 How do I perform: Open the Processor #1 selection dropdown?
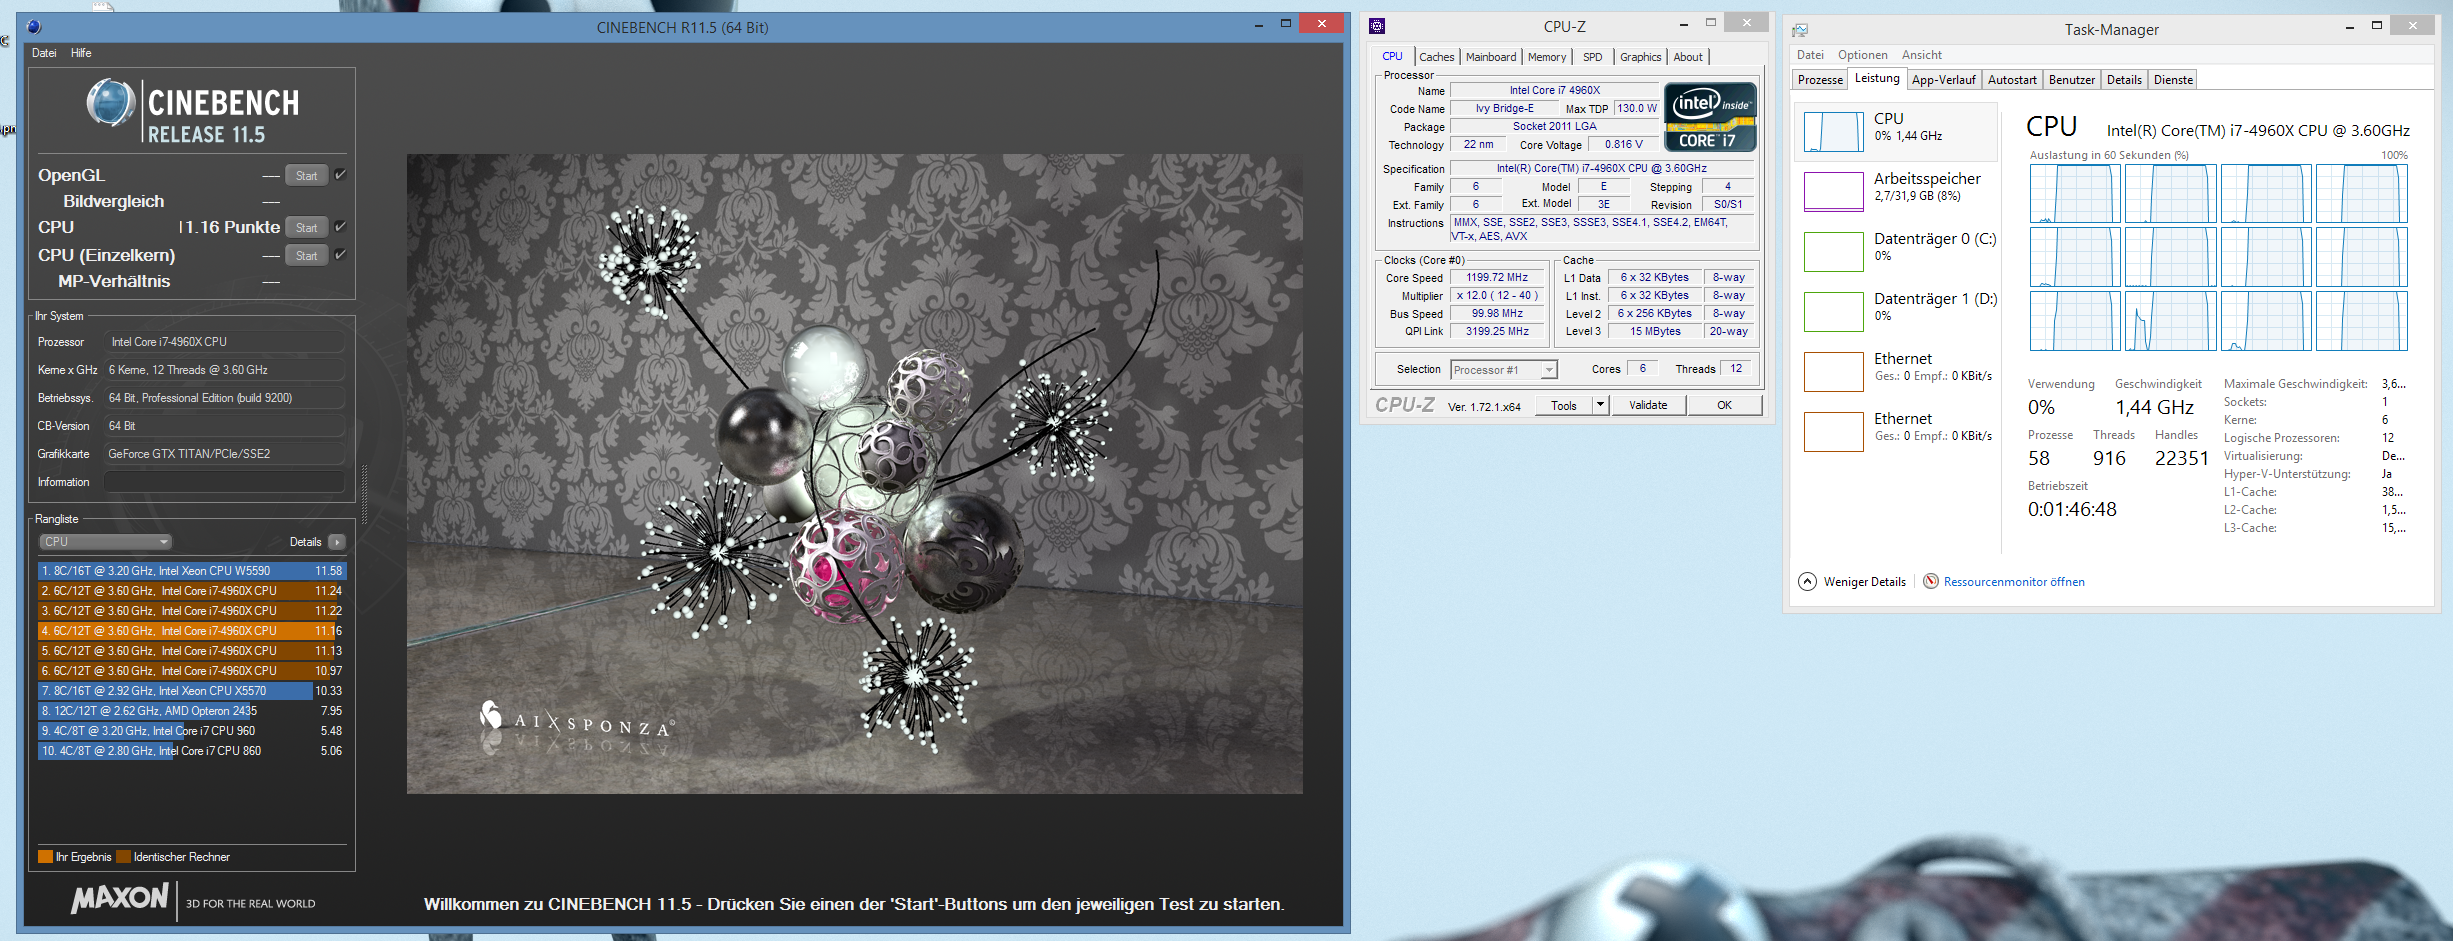(1504, 370)
